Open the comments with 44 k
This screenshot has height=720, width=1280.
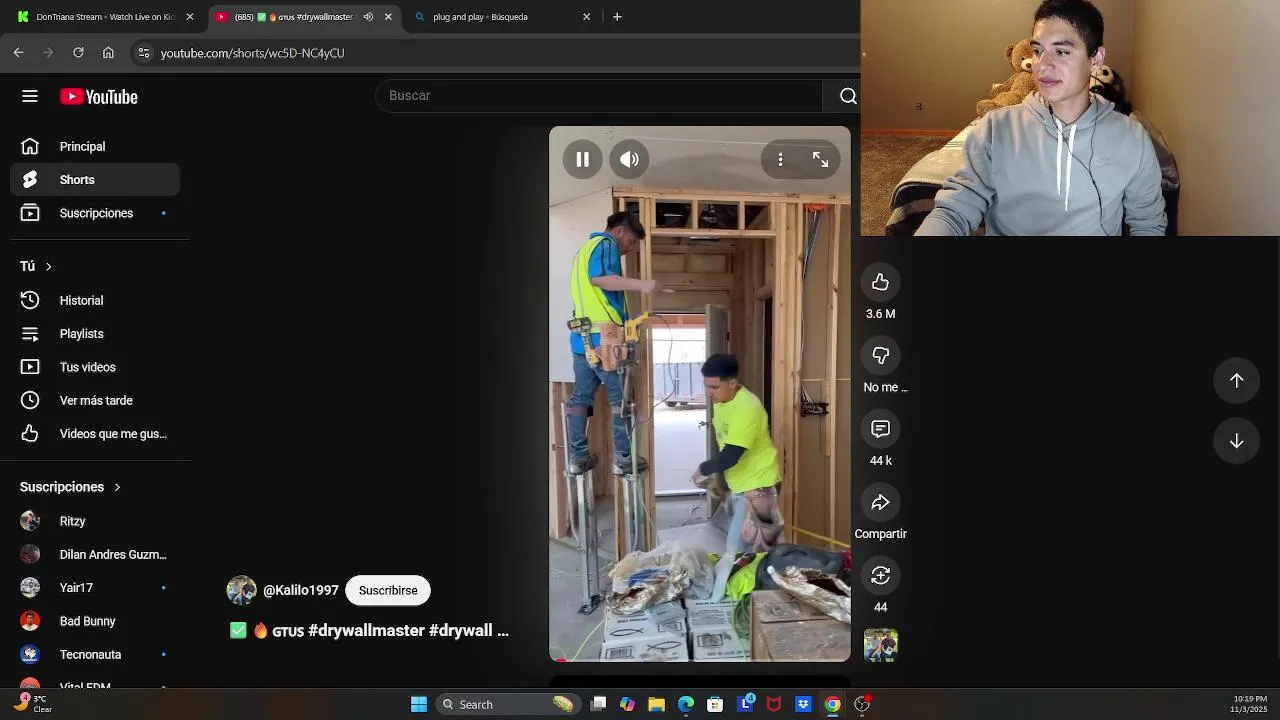tap(880, 429)
